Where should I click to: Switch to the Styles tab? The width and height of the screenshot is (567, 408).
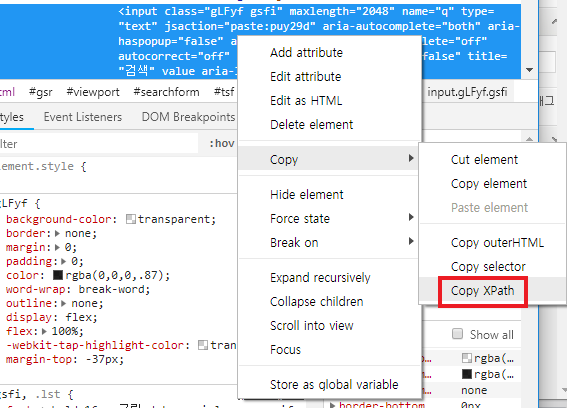click(x=12, y=117)
